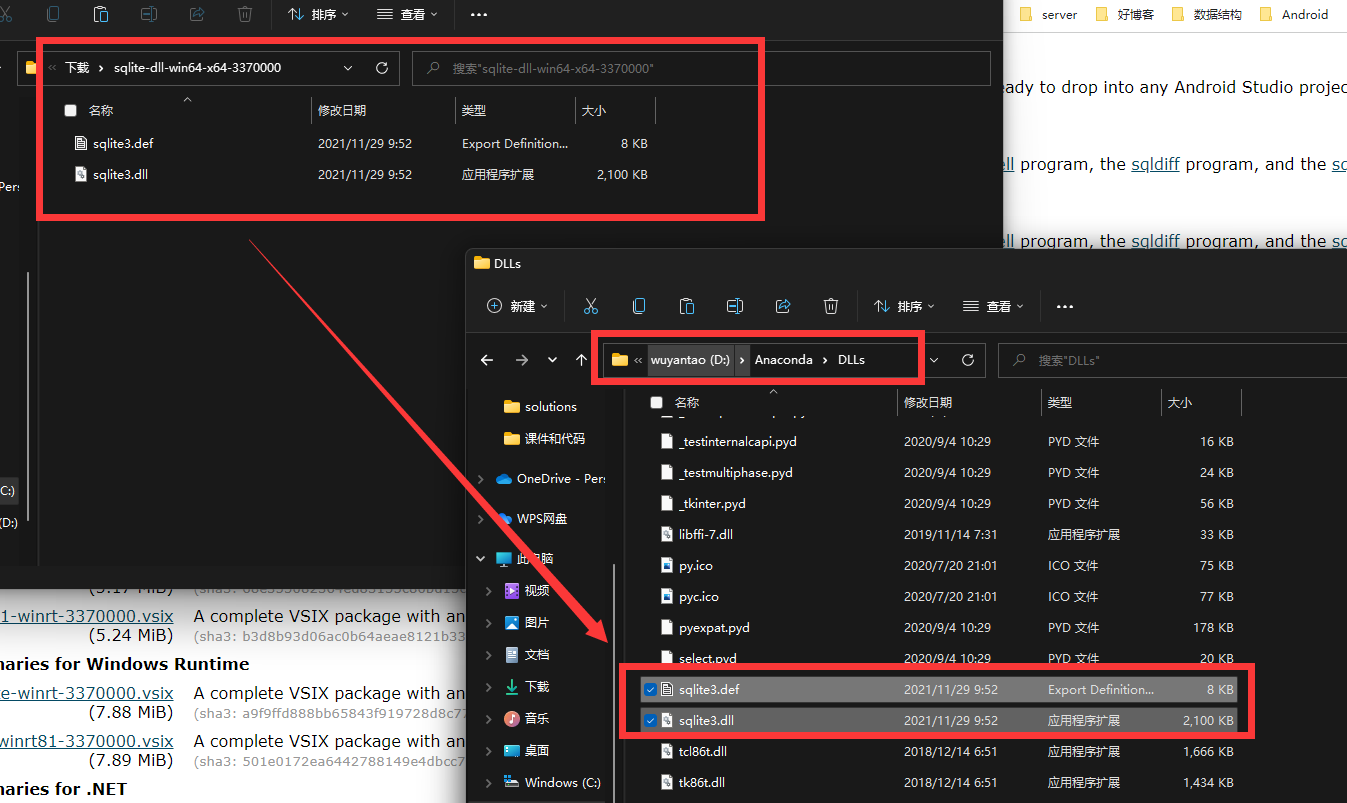
Task: Expand WPS网盘 tree node
Action: (481, 519)
